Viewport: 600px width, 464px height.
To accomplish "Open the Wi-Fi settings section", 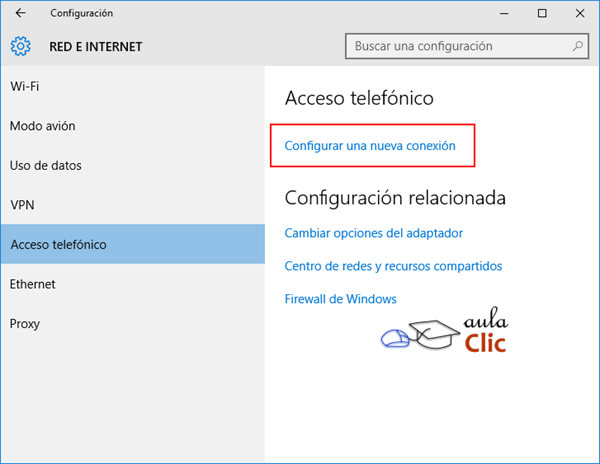I will [x=25, y=87].
